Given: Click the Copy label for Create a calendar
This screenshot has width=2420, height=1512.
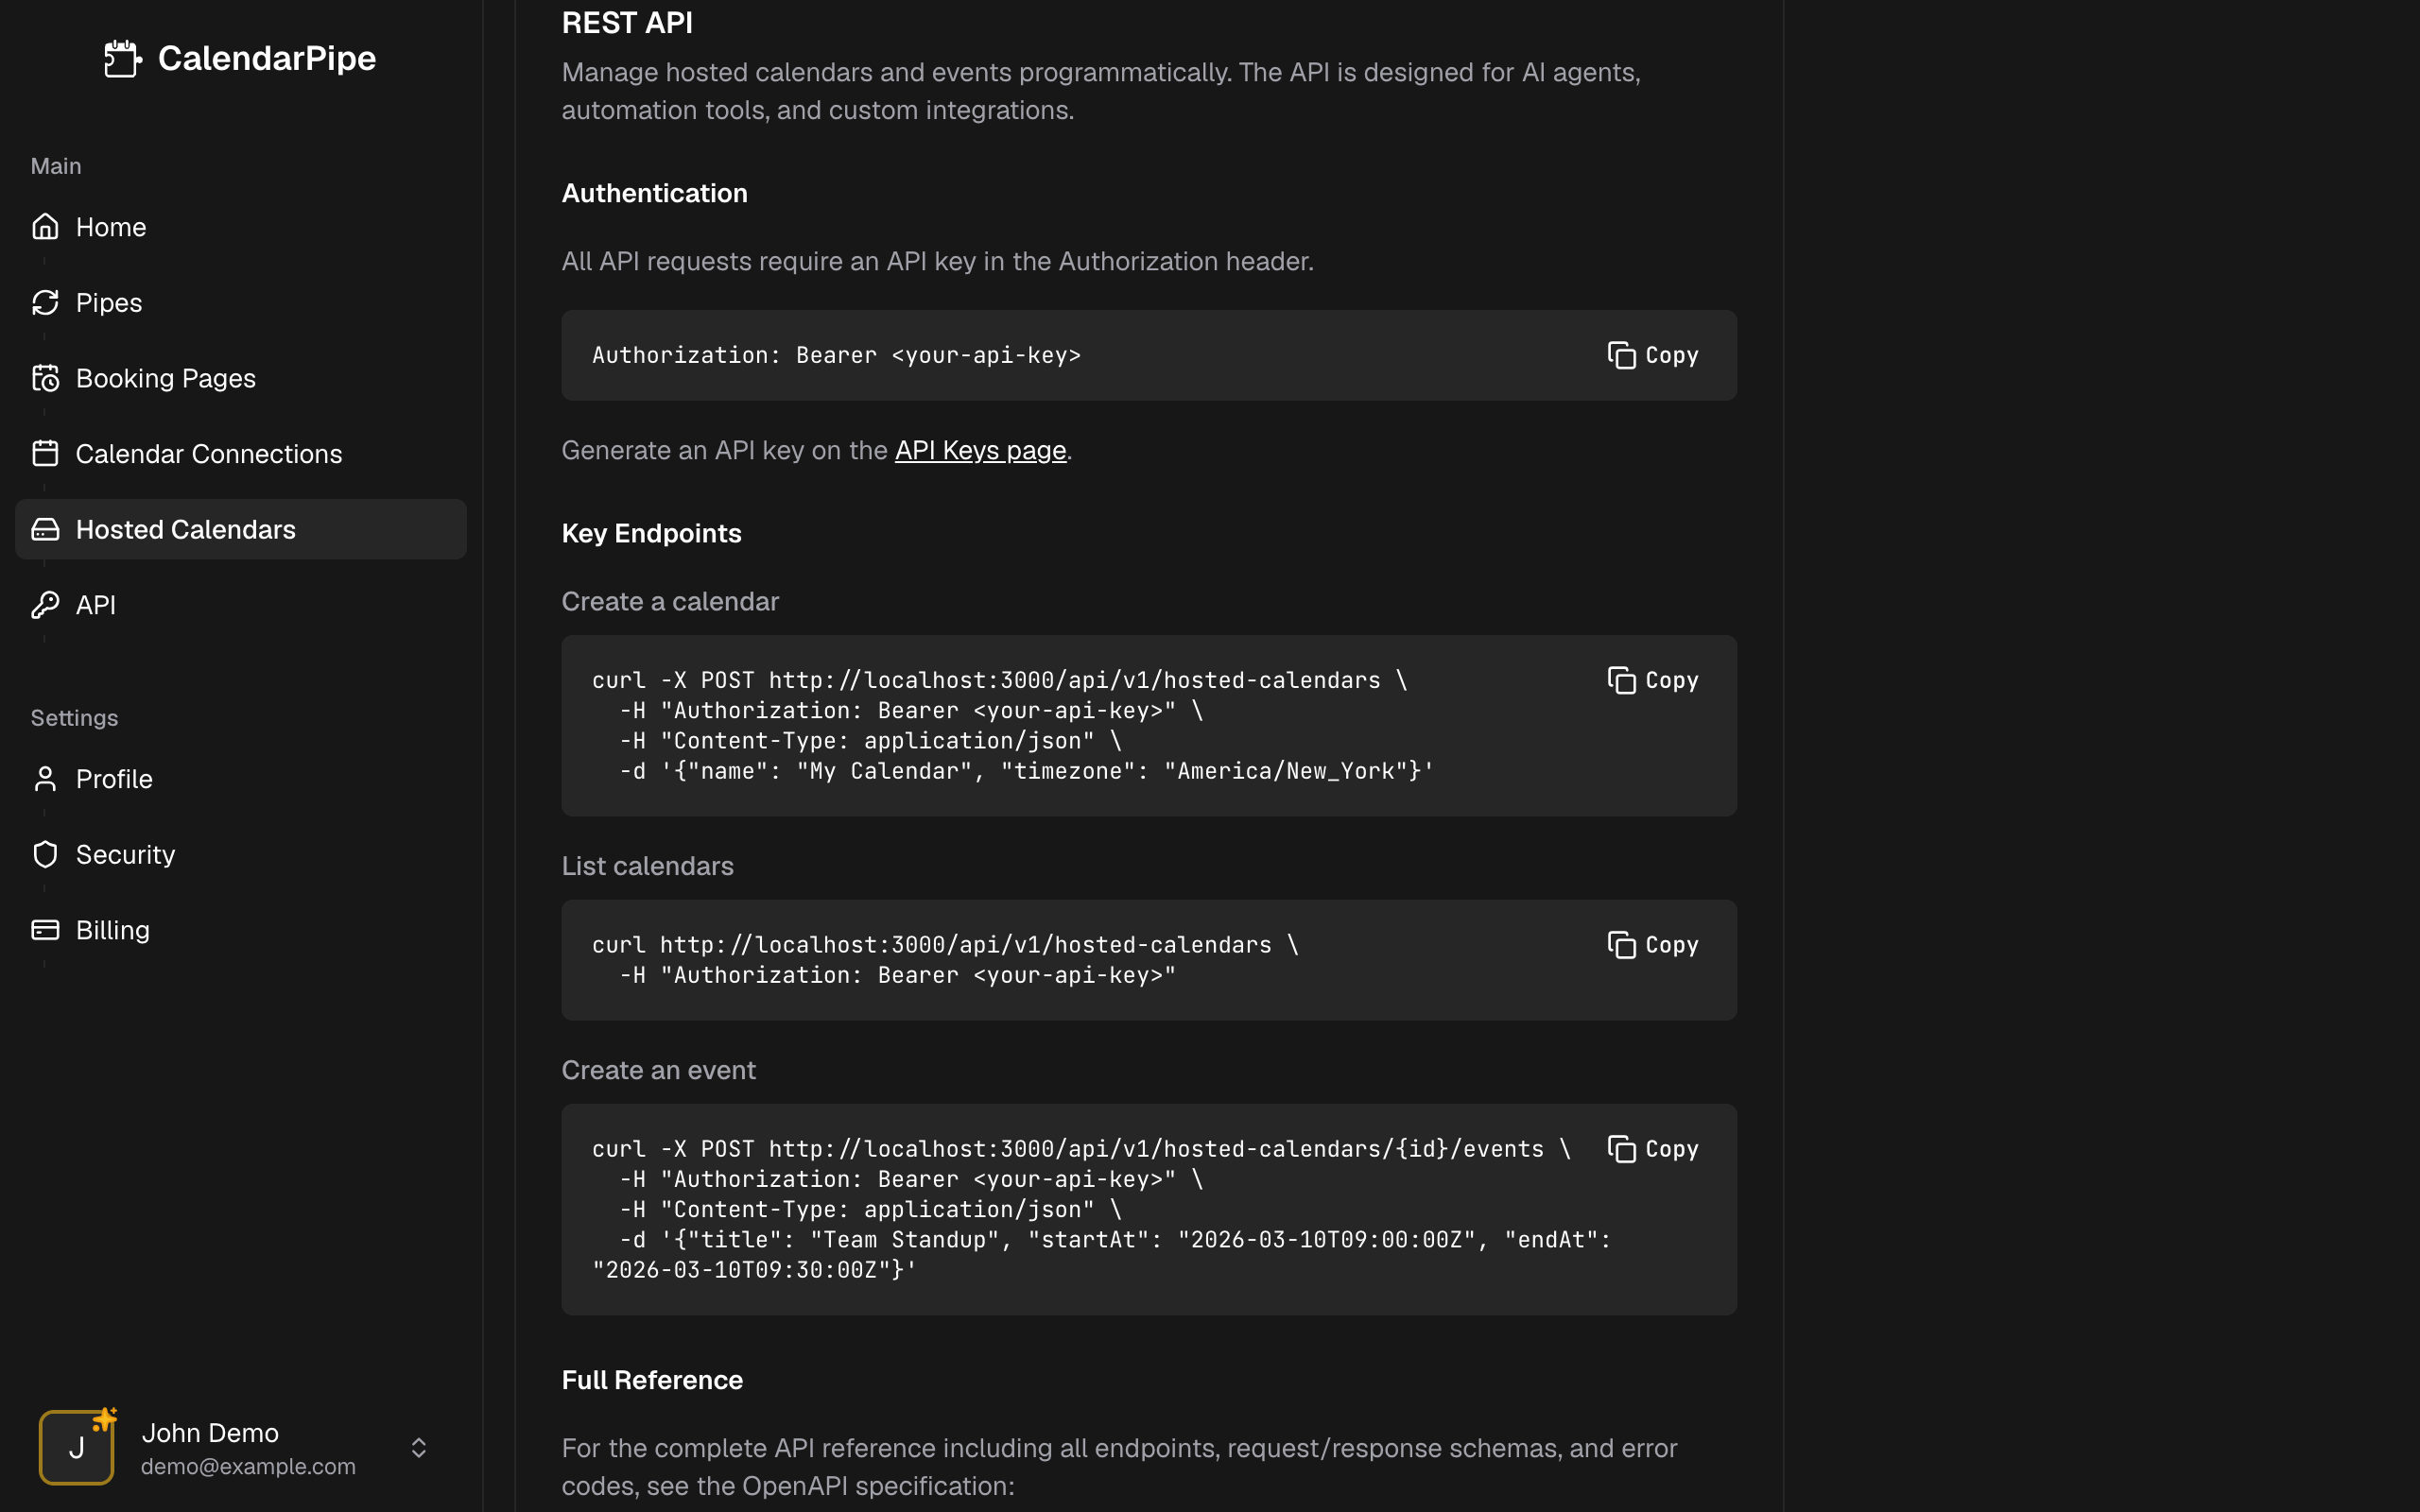Looking at the screenshot, I should click(x=1671, y=680).
